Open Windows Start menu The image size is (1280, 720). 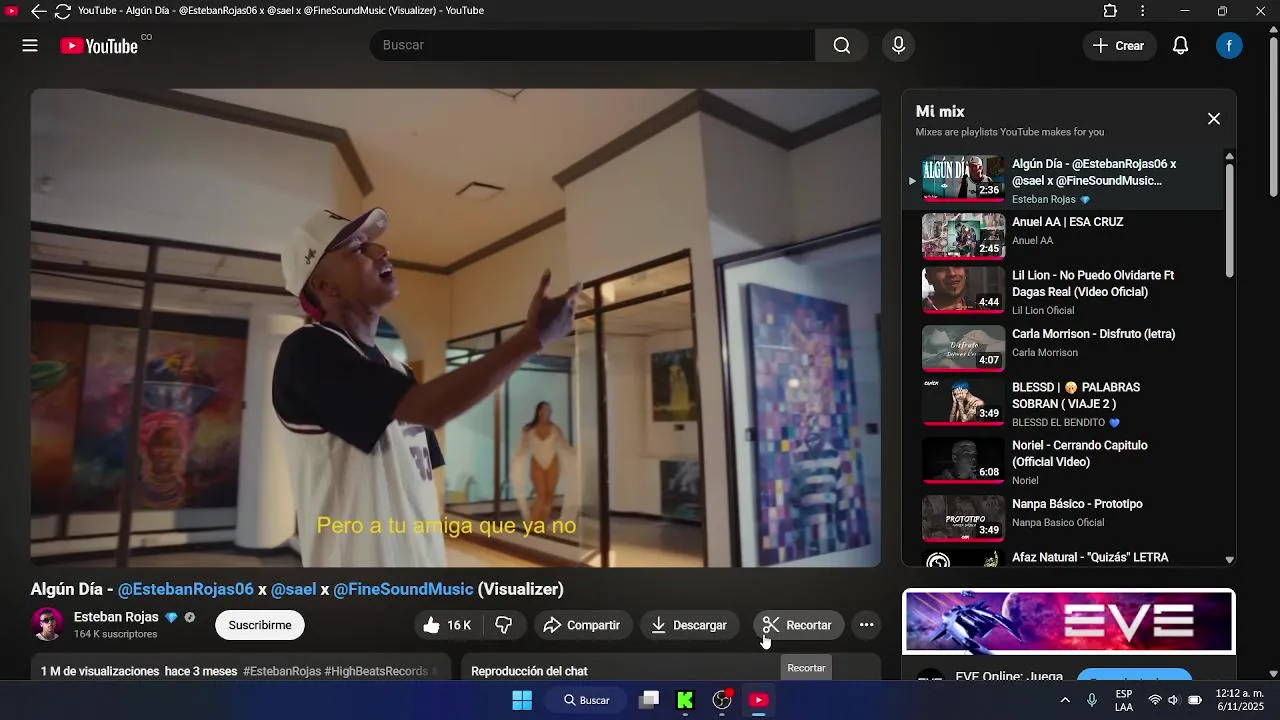[522, 700]
